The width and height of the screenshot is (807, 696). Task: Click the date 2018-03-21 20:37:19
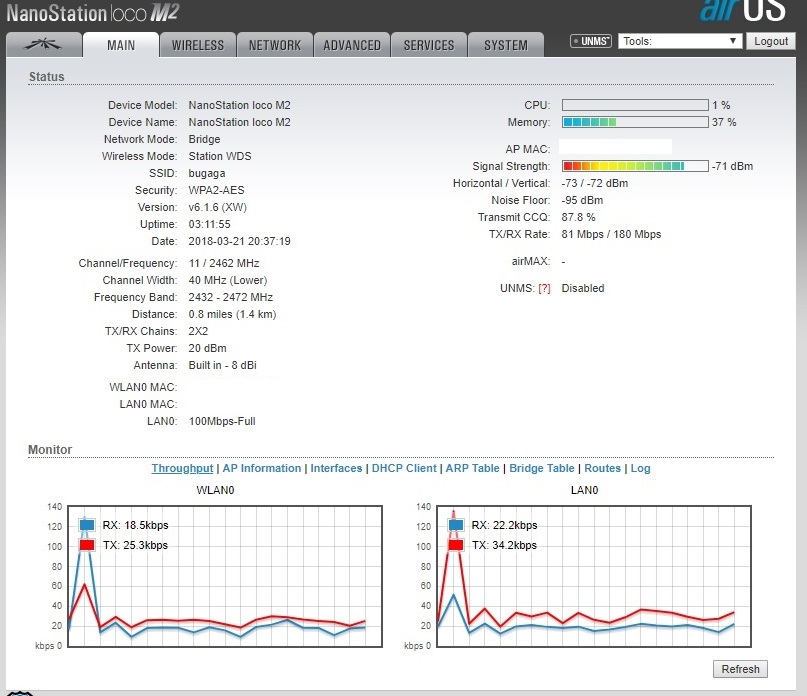[239, 241]
